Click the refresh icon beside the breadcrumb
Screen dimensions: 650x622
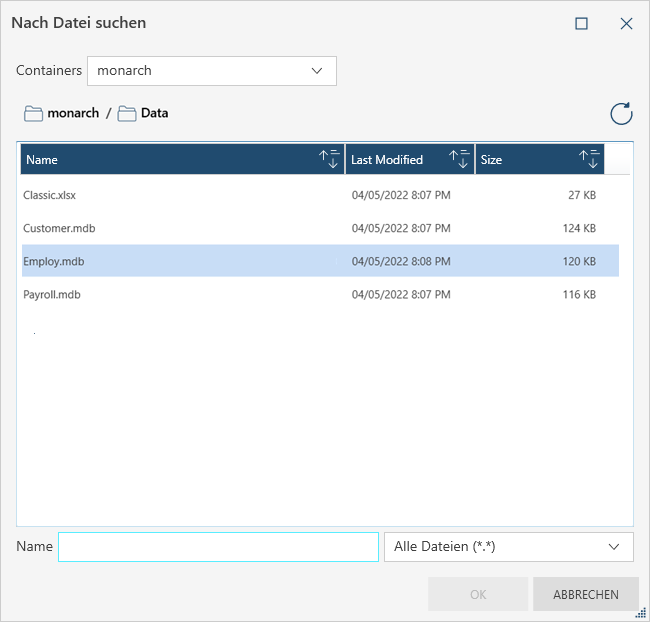click(621, 113)
